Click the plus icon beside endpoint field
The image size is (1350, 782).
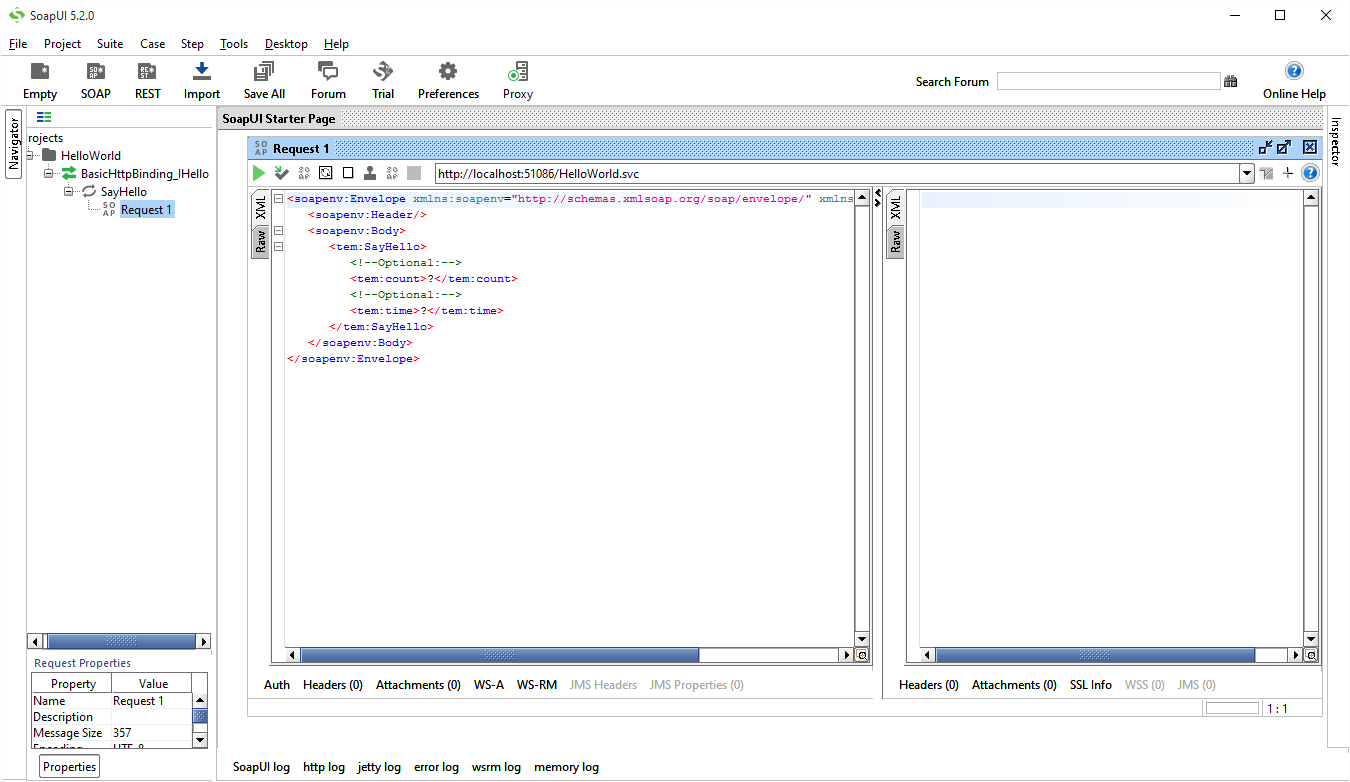coord(1288,173)
